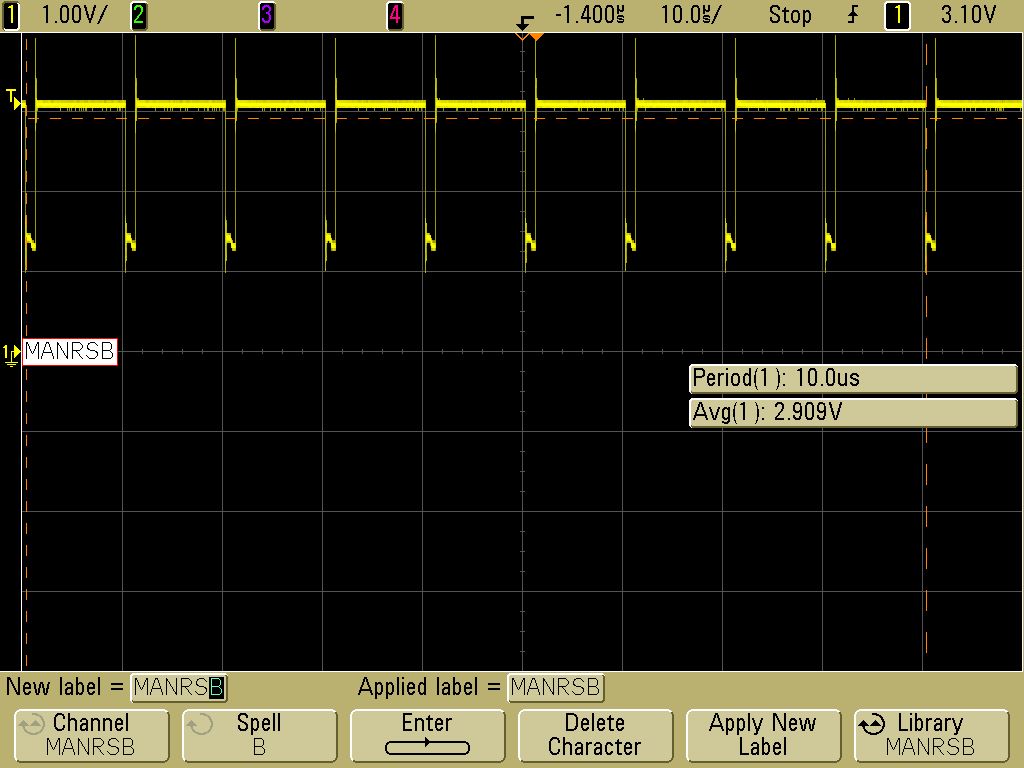The height and width of the screenshot is (768, 1024).
Task: Select channel 3 purple indicator
Action: [266, 15]
